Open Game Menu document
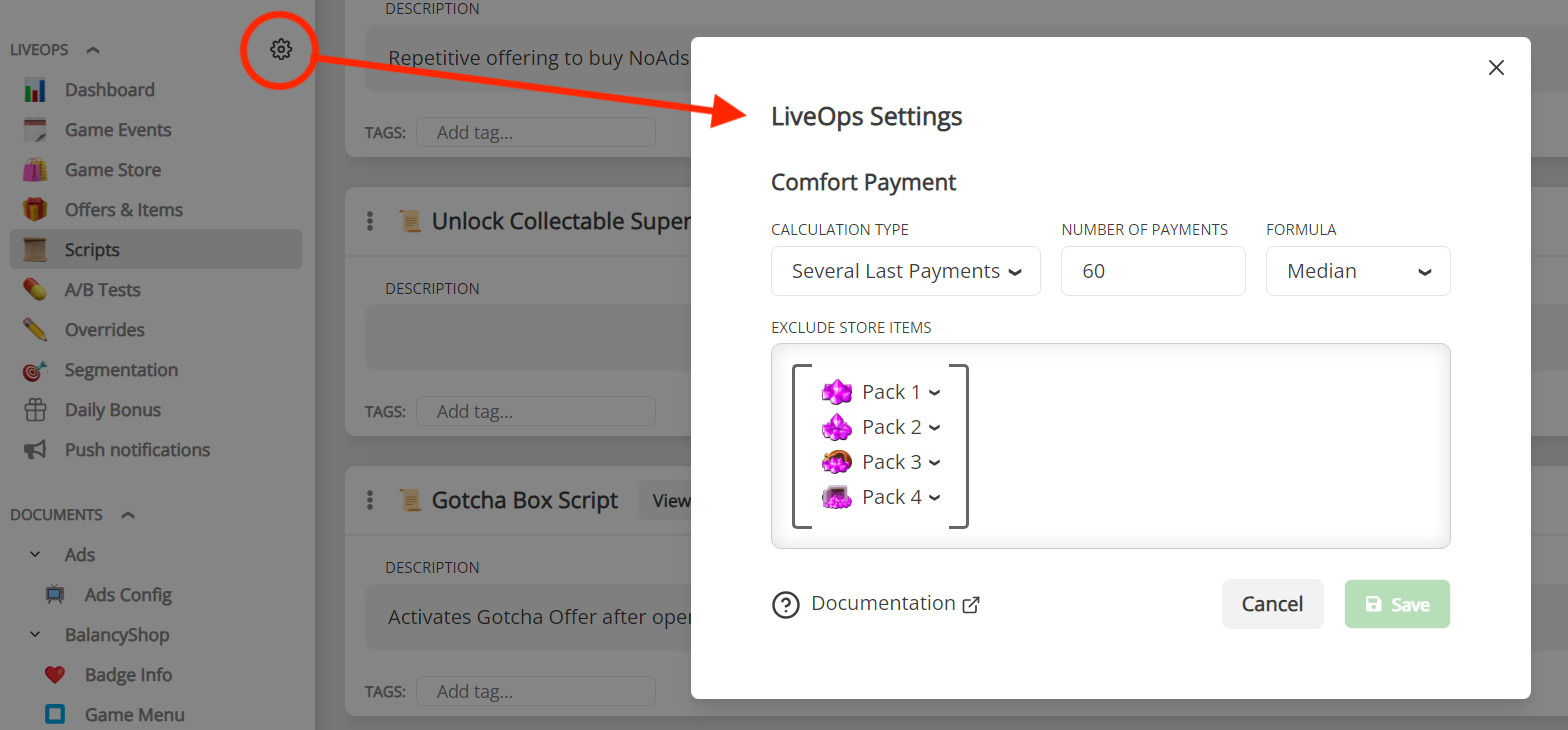1568x730 pixels. tap(135, 715)
